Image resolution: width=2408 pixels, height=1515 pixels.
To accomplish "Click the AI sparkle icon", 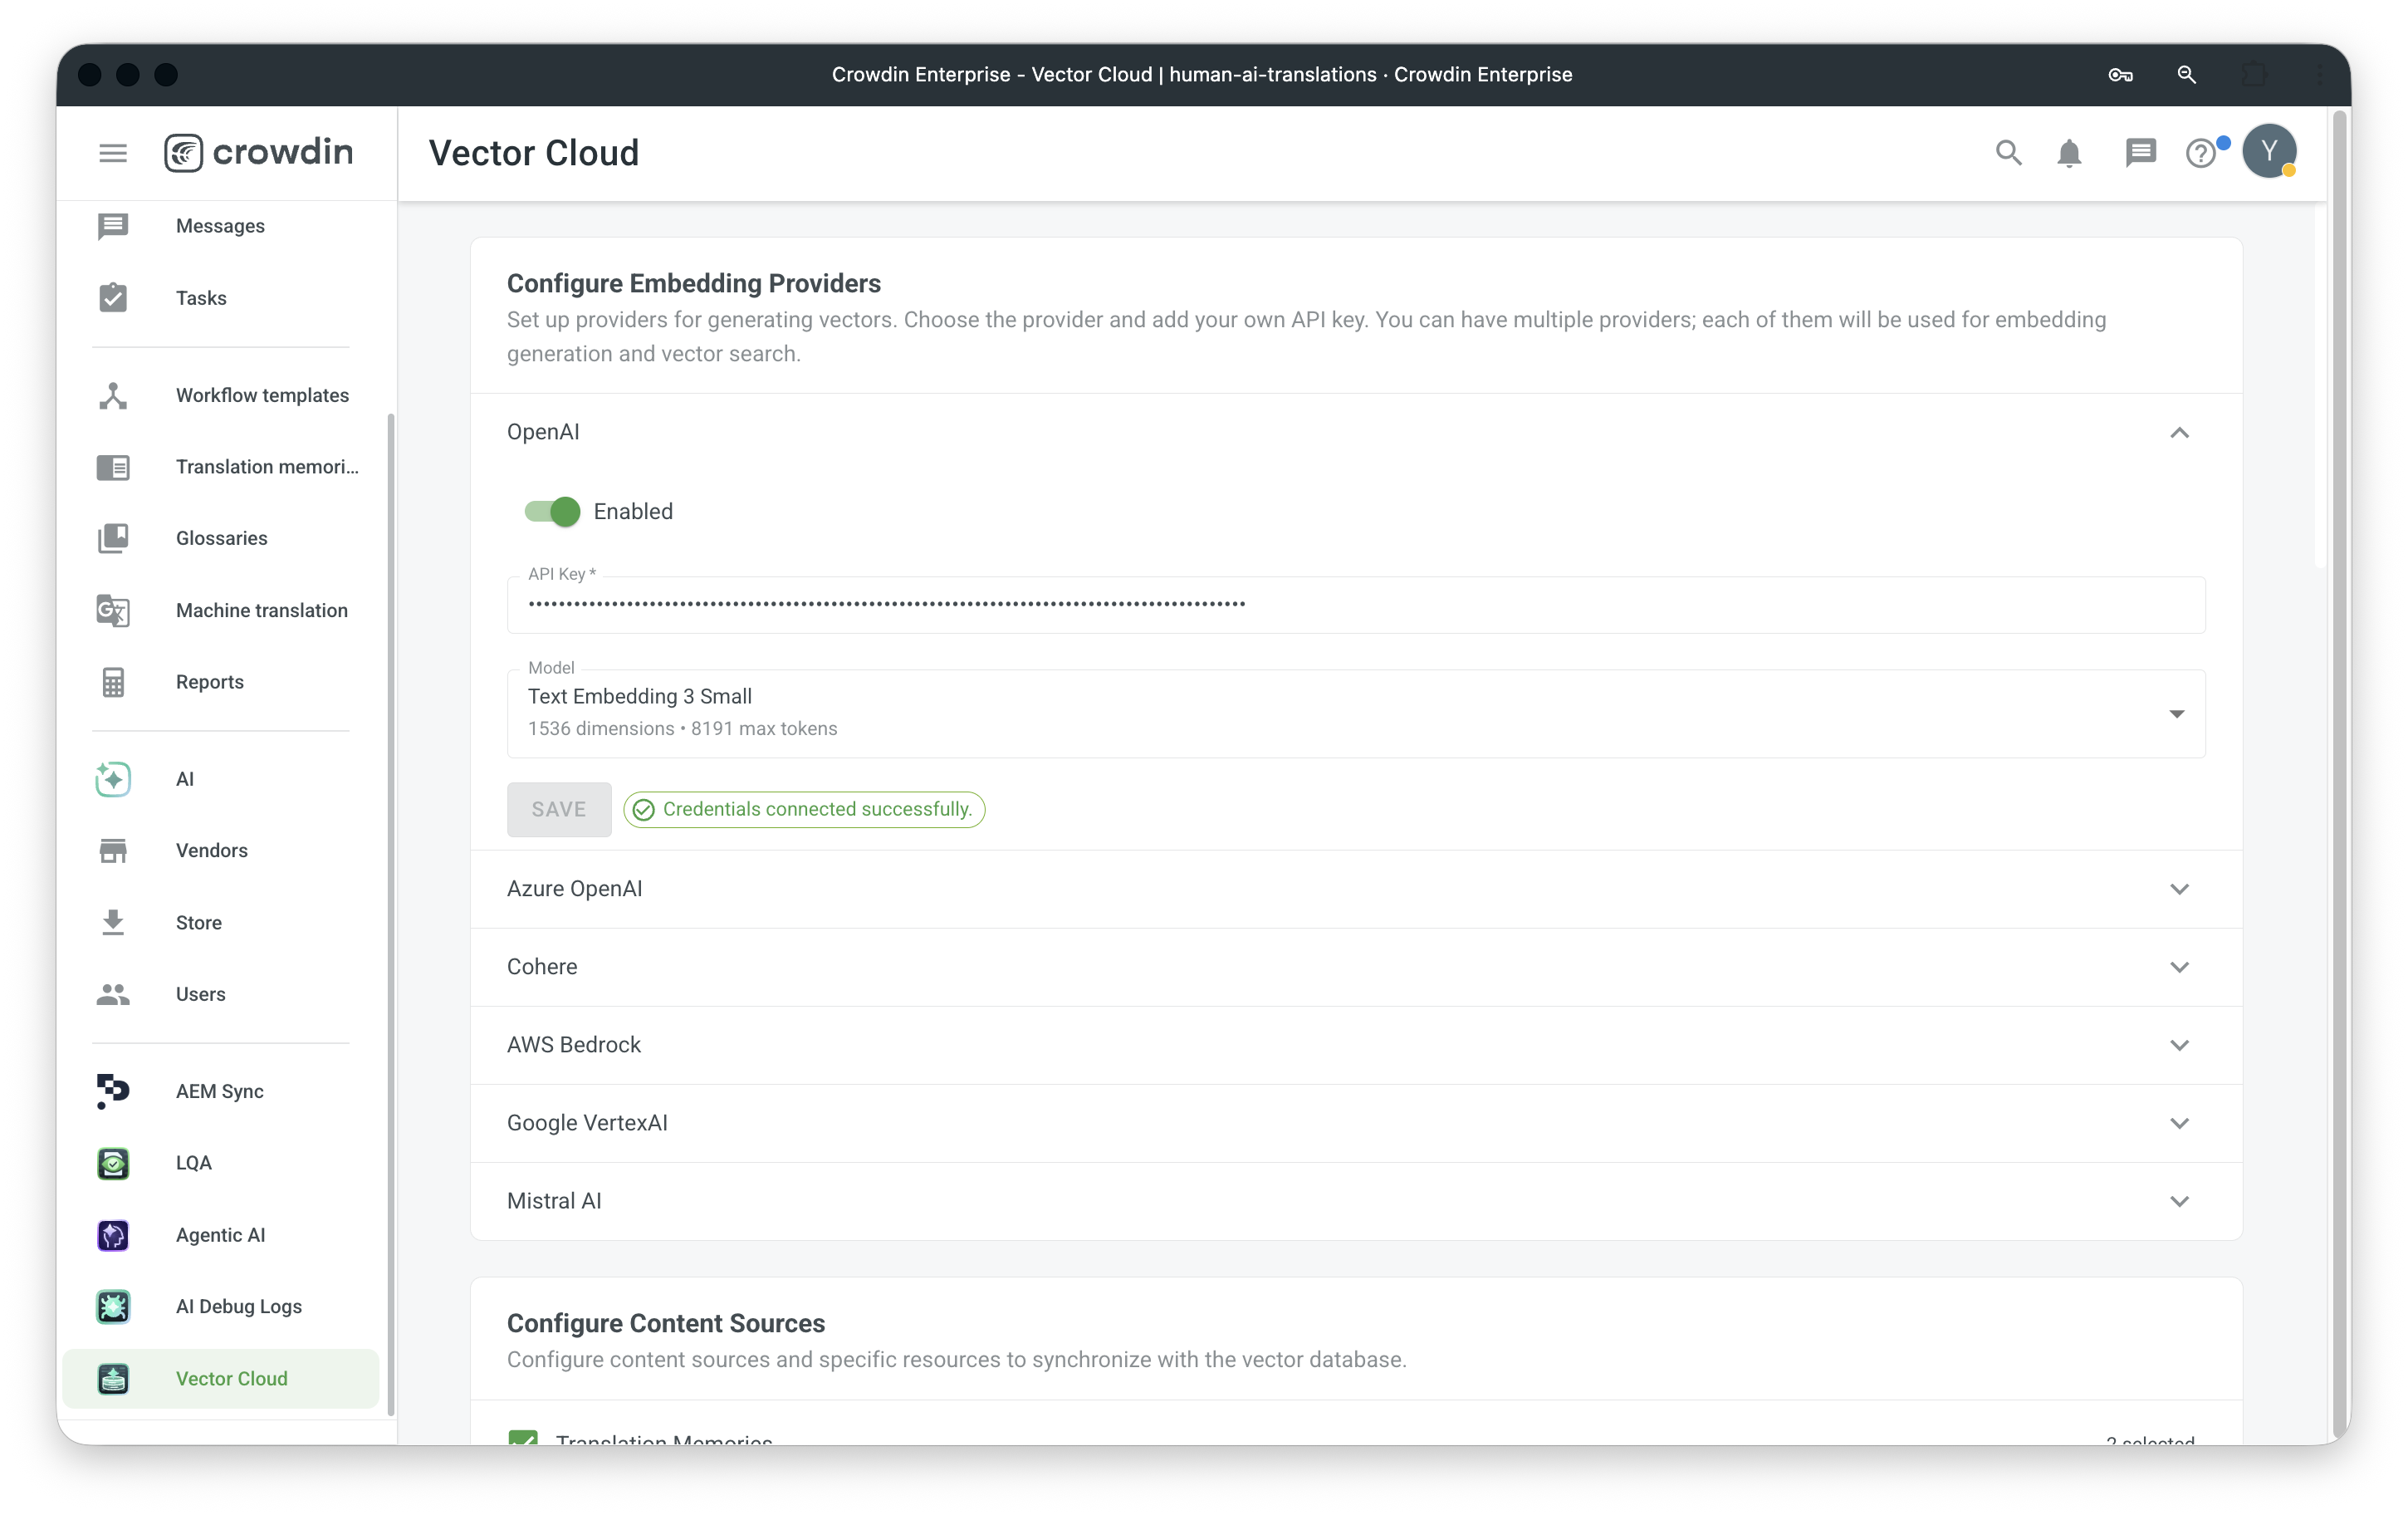I will (113, 779).
